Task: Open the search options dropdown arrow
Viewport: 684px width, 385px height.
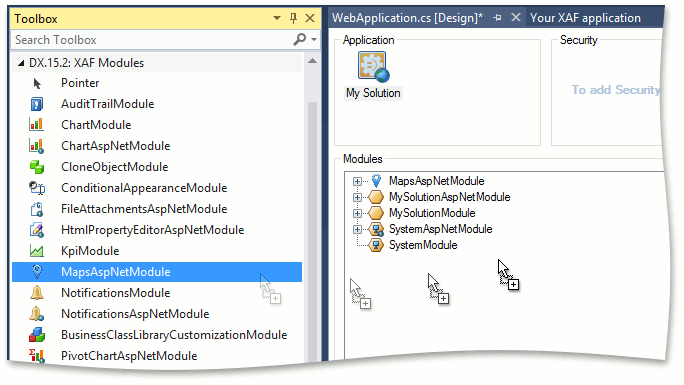Action: (x=314, y=39)
